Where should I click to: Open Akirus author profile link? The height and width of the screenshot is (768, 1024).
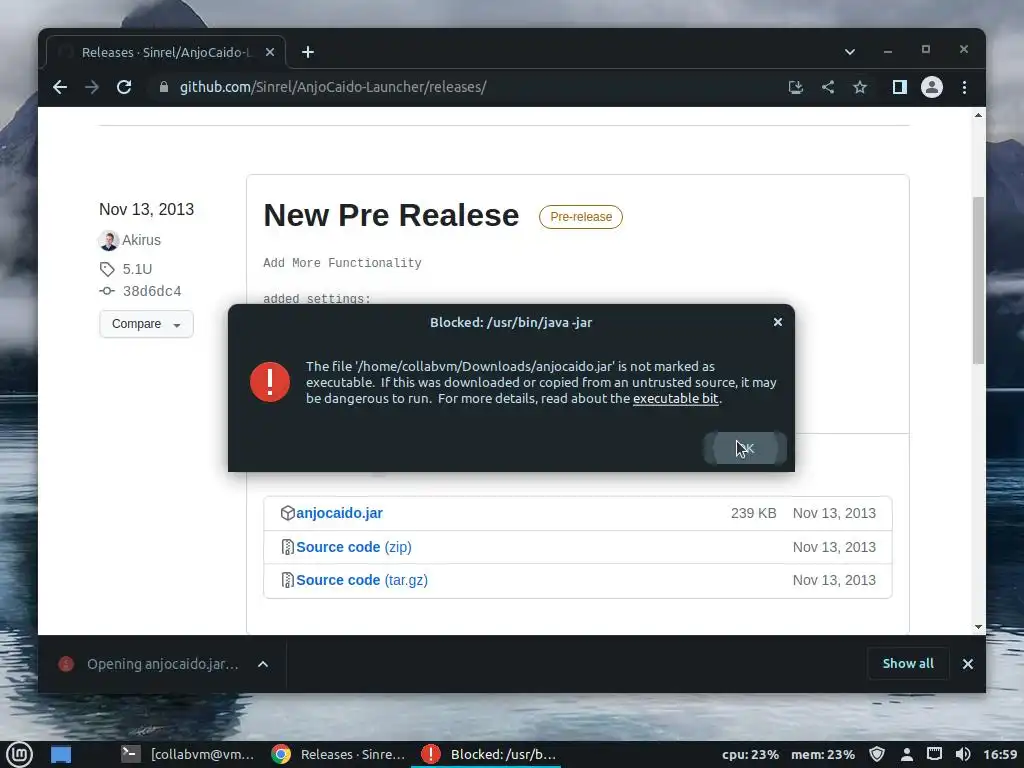coord(141,240)
